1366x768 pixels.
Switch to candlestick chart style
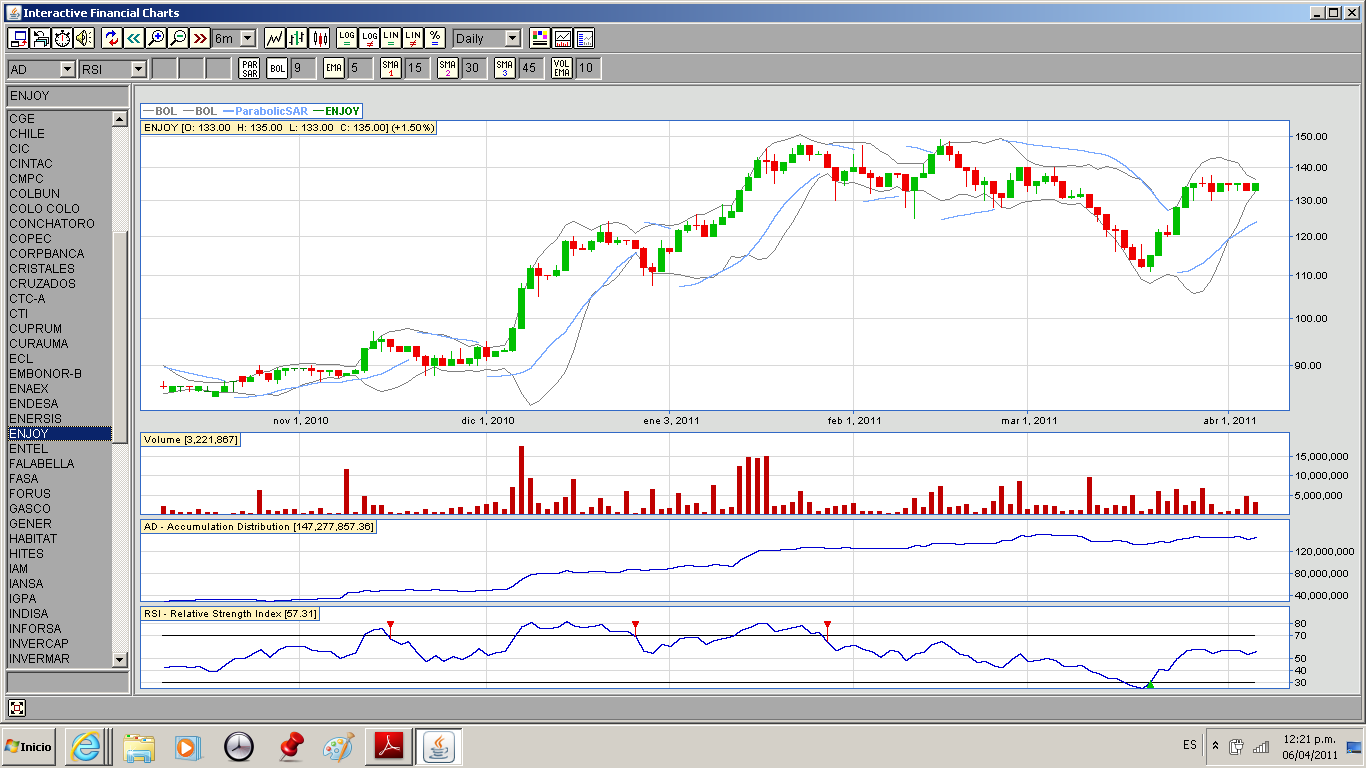click(x=320, y=38)
